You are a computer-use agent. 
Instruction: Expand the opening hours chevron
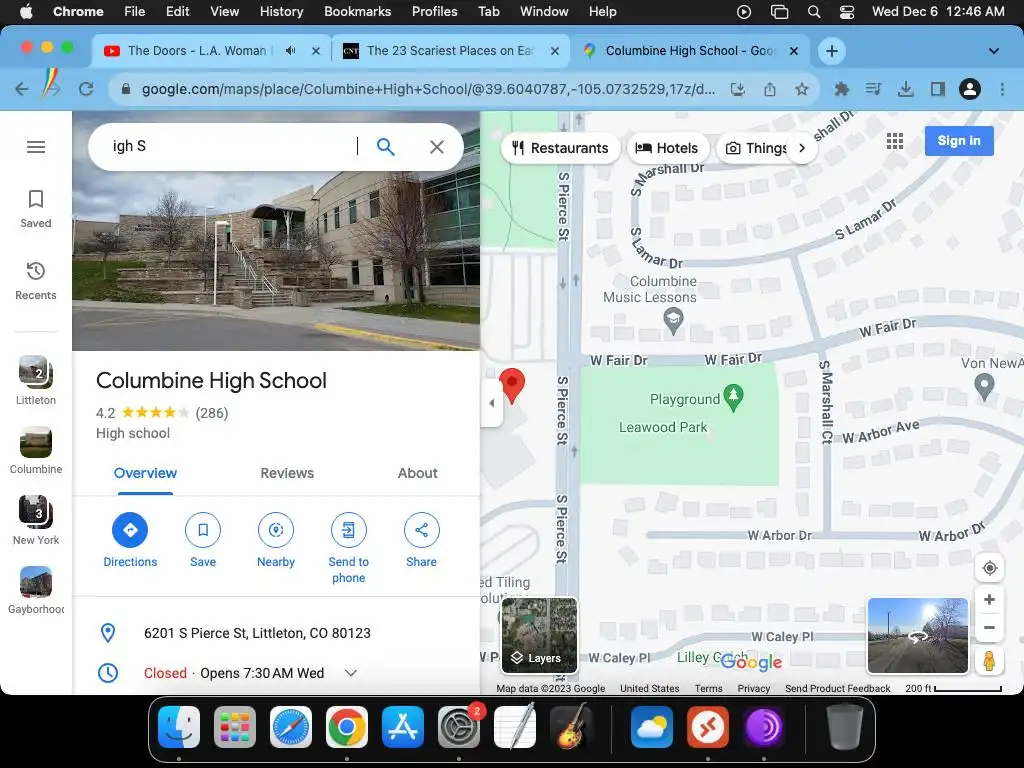click(x=351, y=673)
